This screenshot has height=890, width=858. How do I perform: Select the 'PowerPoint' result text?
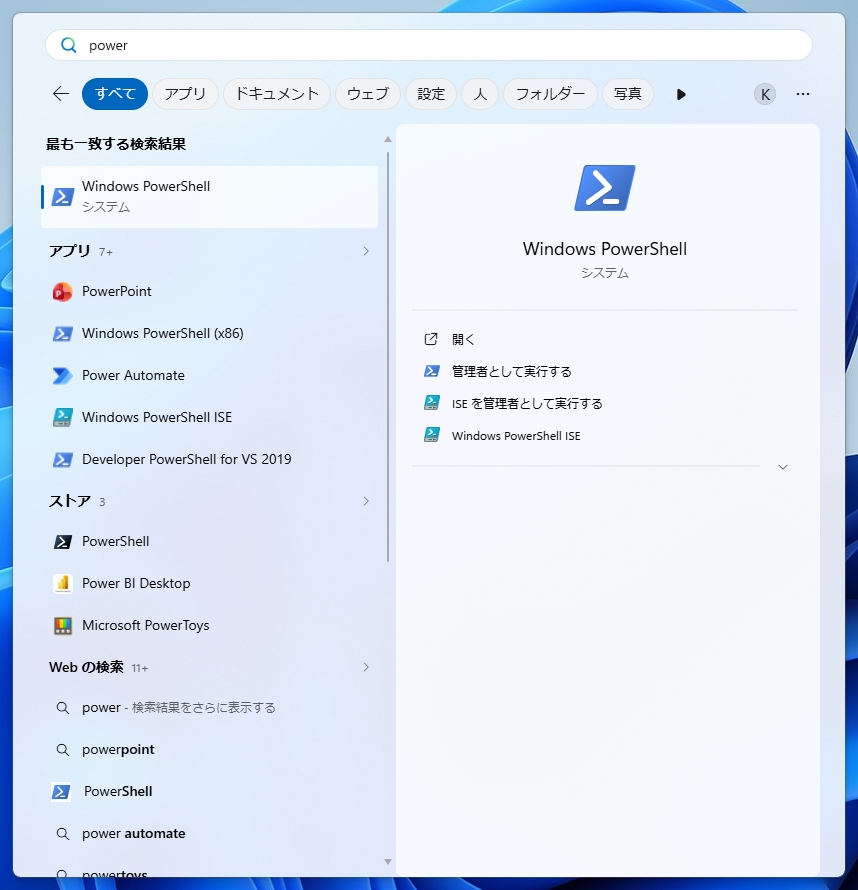[117, 291]
